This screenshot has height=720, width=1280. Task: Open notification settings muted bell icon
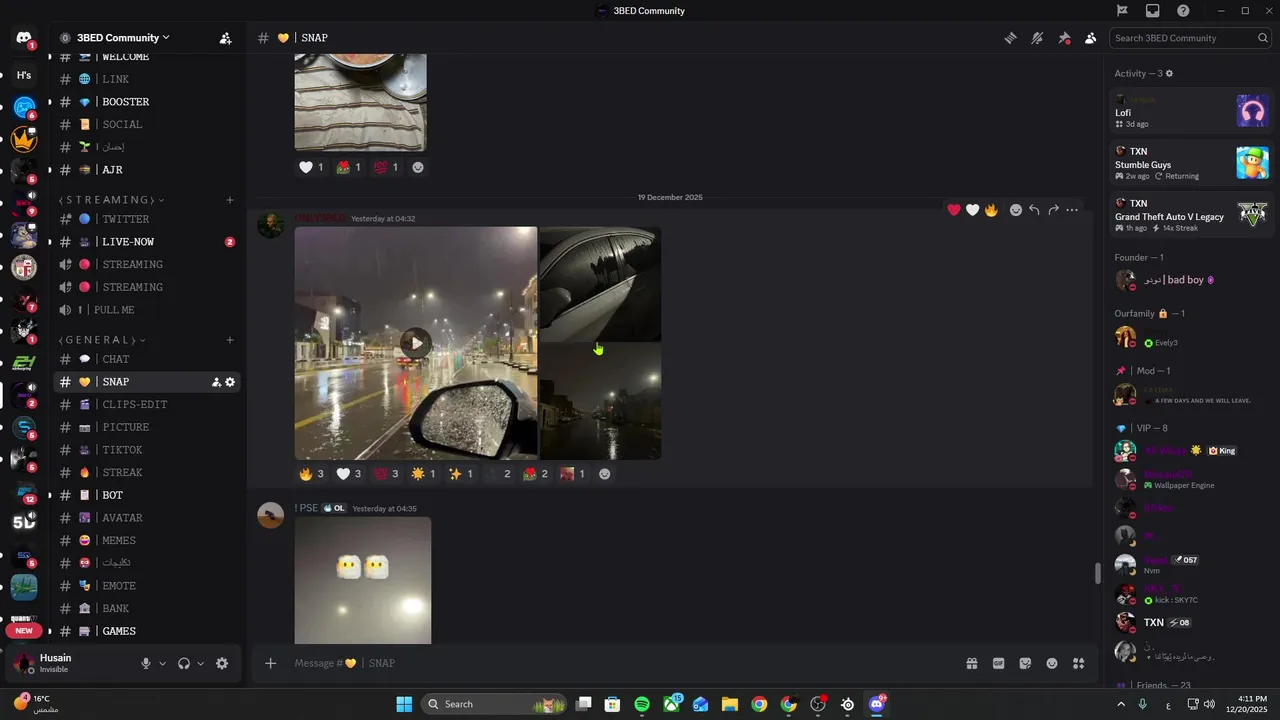1037,38
